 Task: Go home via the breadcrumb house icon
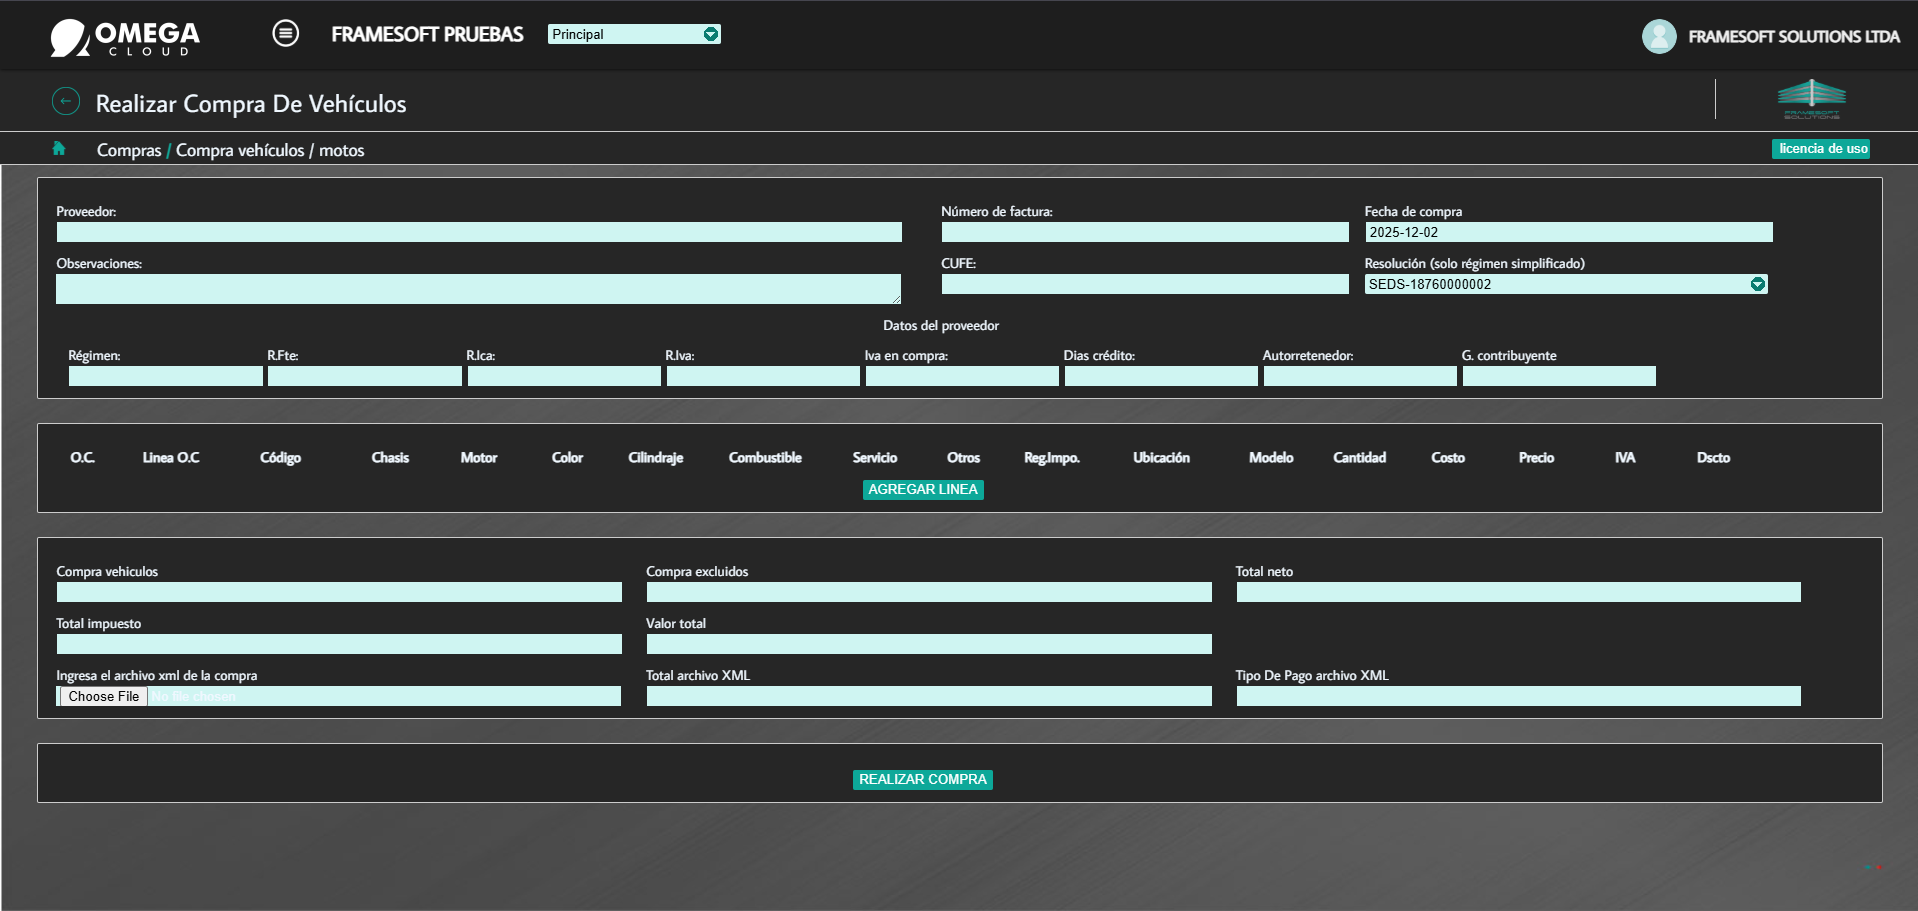point(59,148)
